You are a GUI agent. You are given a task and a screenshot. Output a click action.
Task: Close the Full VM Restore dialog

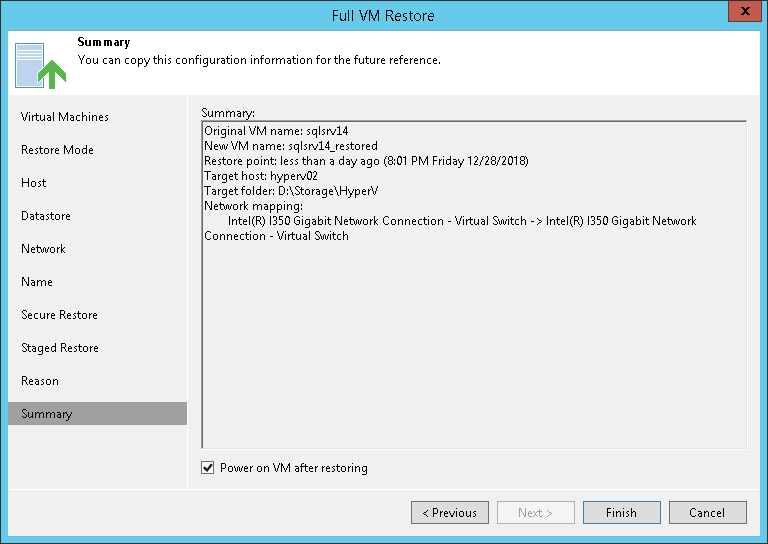pyautogui.click(x=742, y=15)
